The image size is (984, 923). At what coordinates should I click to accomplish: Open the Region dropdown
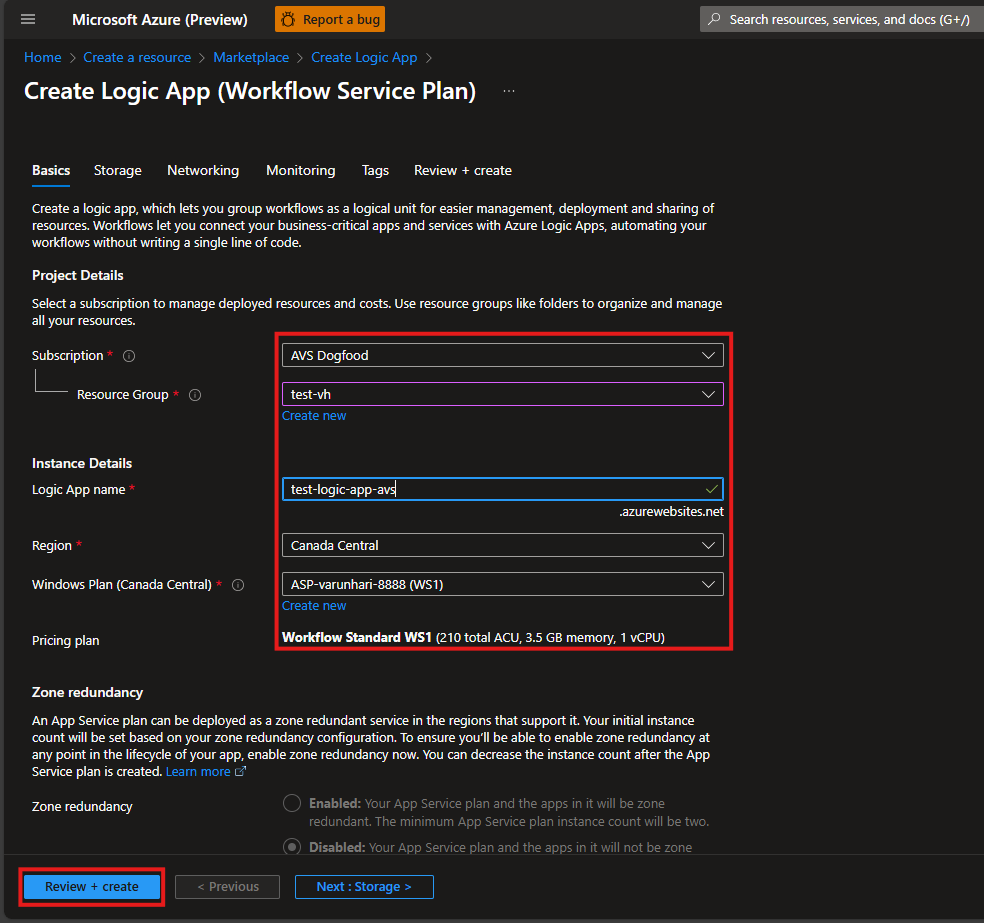[x=502, y=545]
